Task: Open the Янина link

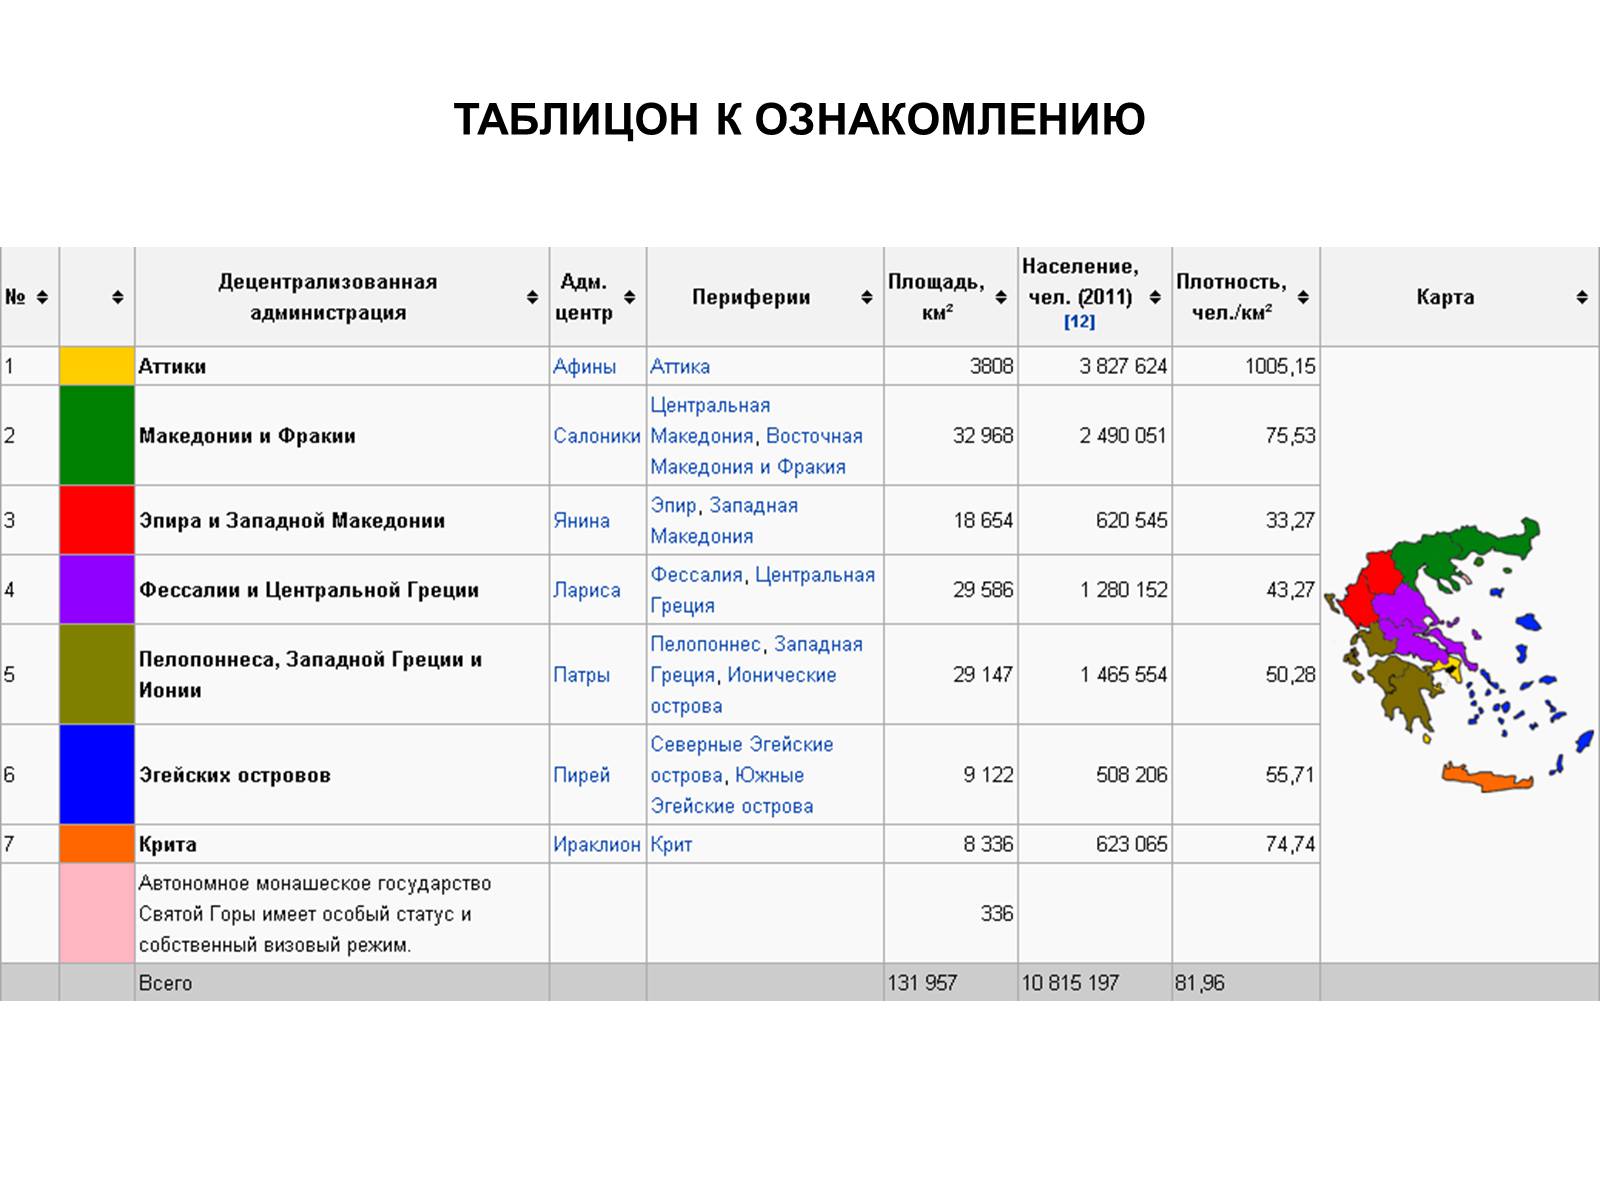Action: click(x=581, y=520)
